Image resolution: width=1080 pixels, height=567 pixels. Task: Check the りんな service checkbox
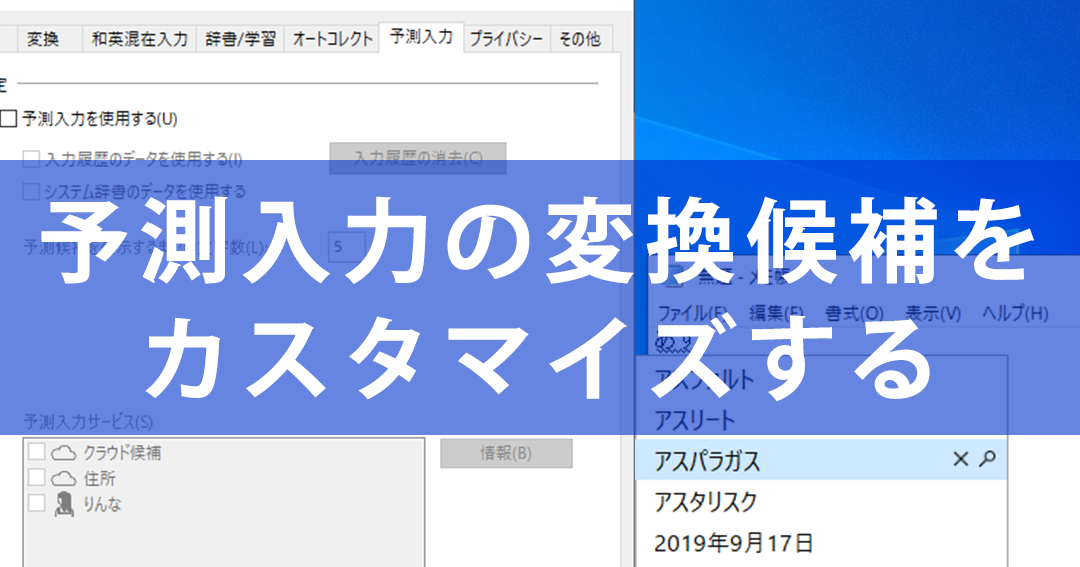pyautogui.click(x=37, y=503)
